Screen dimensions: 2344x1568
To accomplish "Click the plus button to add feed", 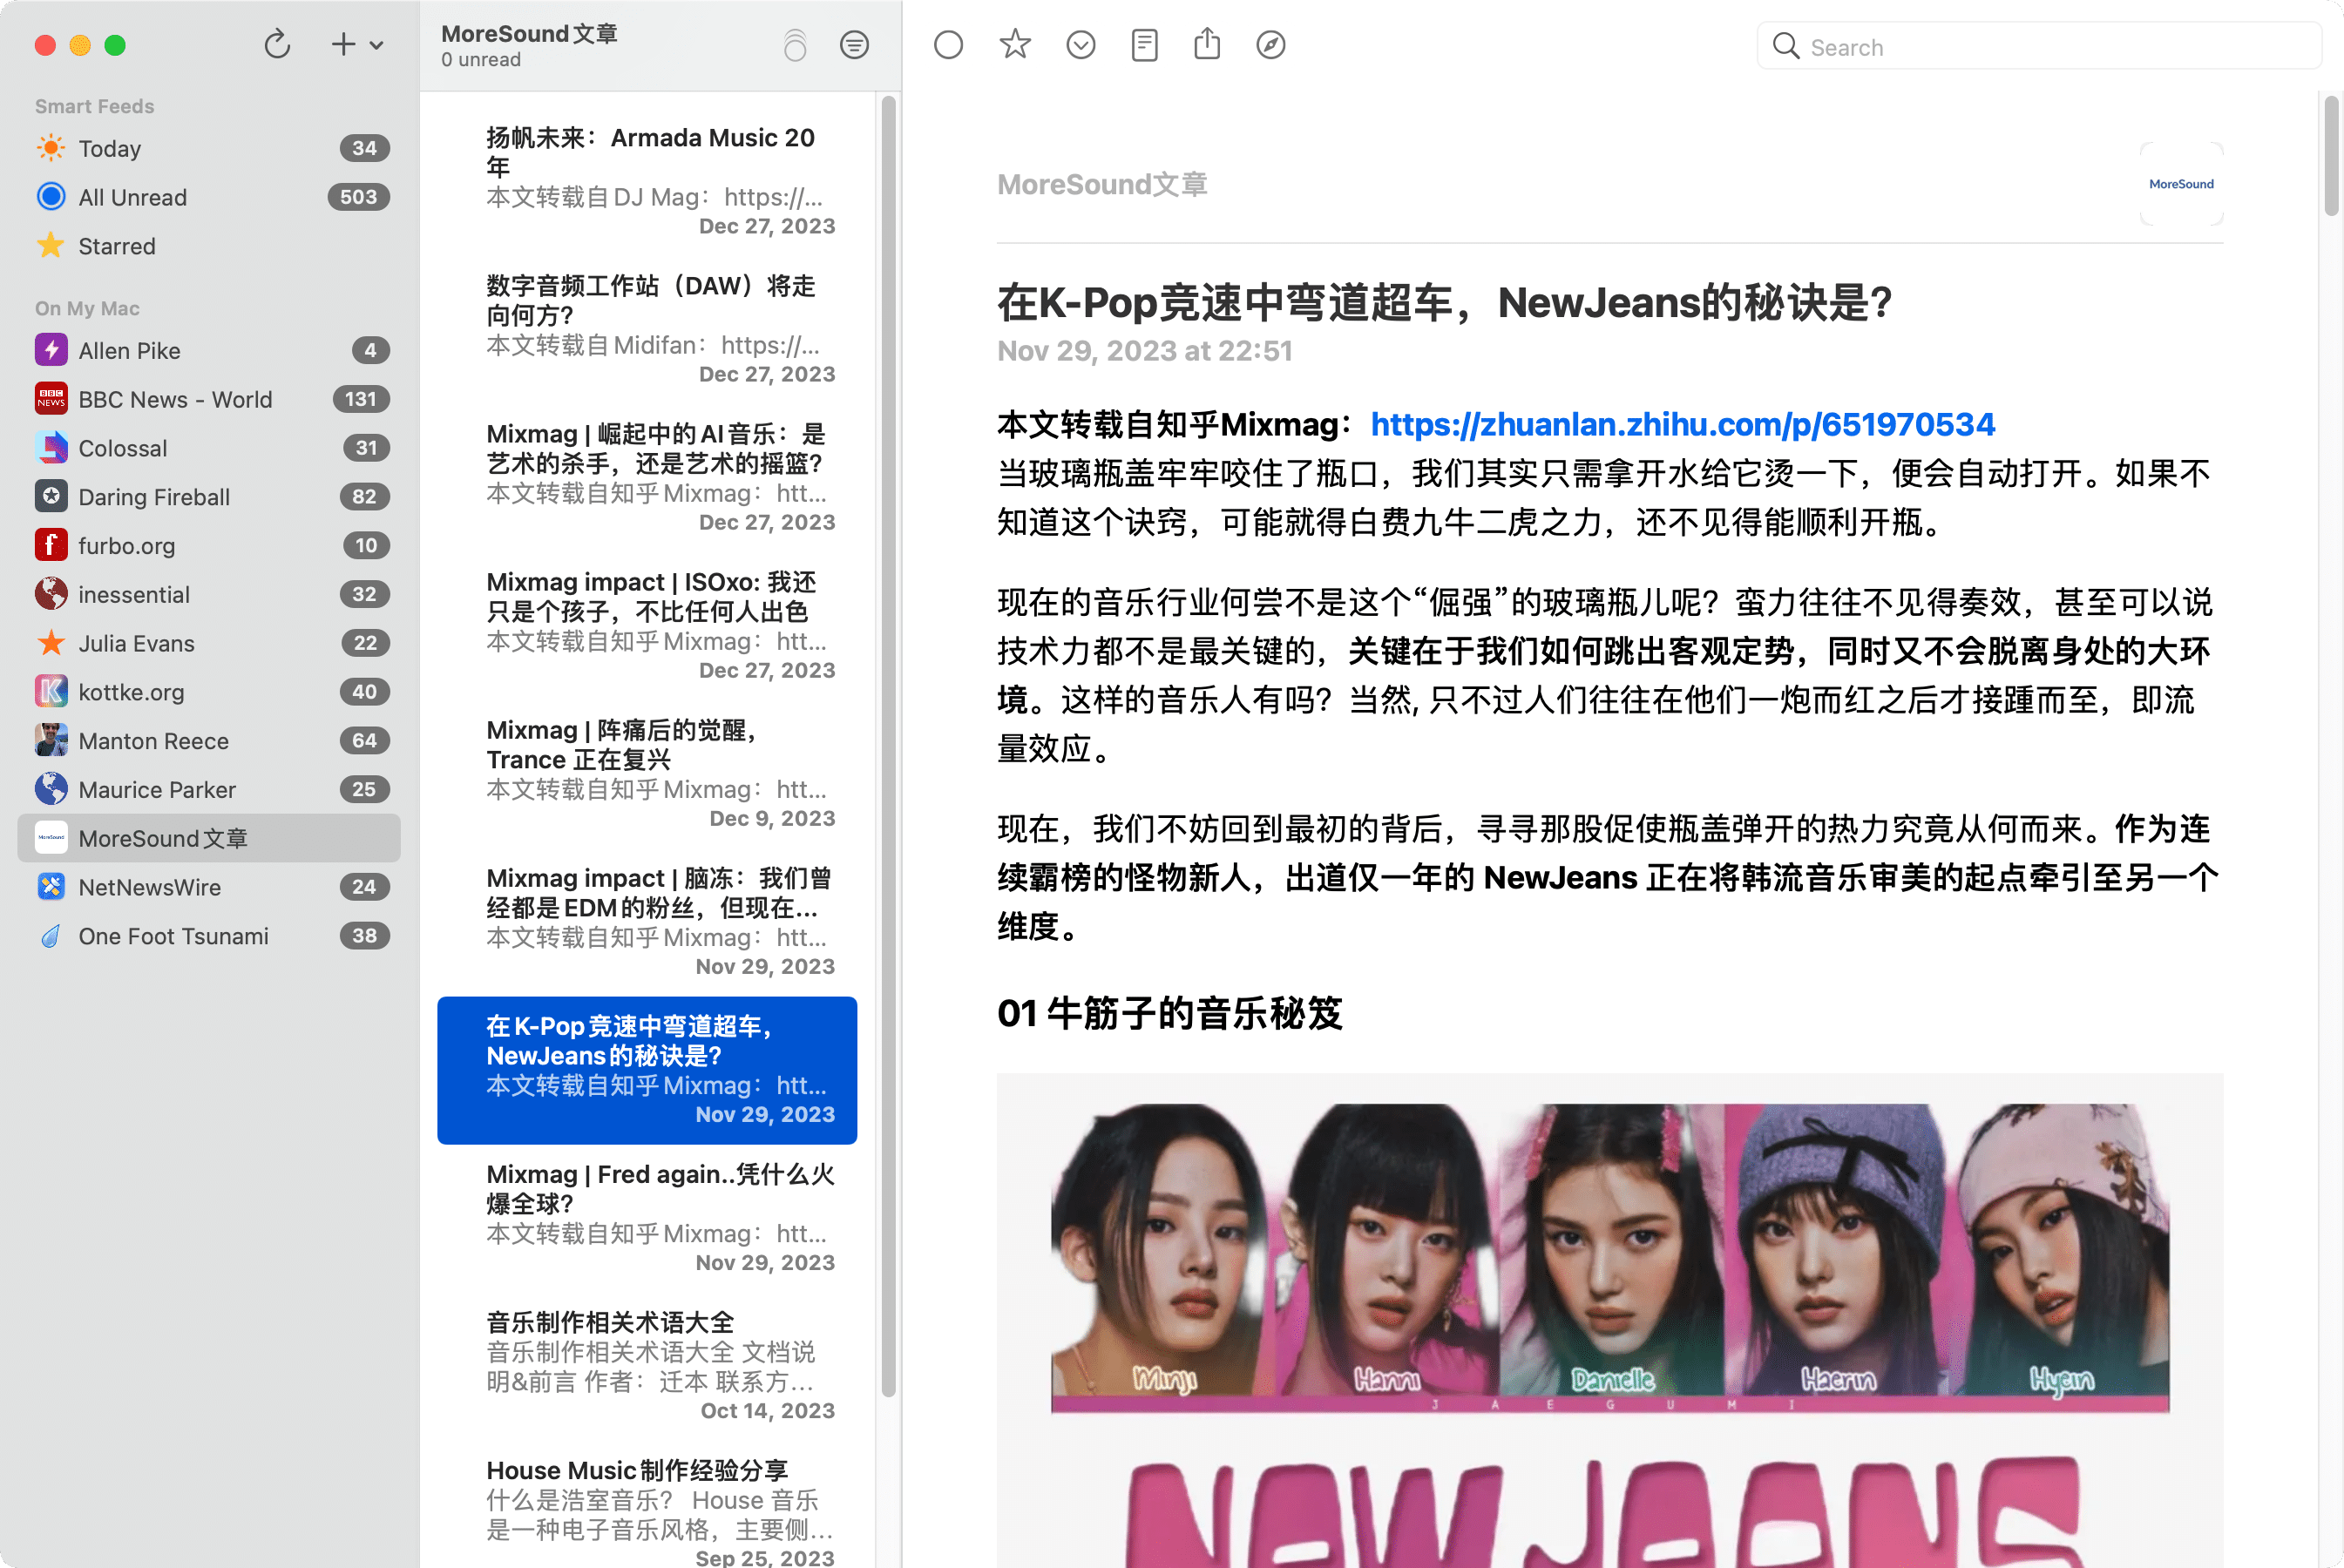I will pyautogui.click(x=343, y=45).
